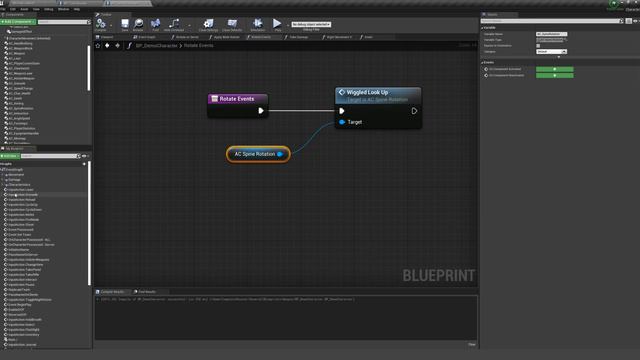The width and height of the screenshot is (640, 360).
Task: Add a new graph with the Graphs plus icon
Action: [x=84, y=164]
